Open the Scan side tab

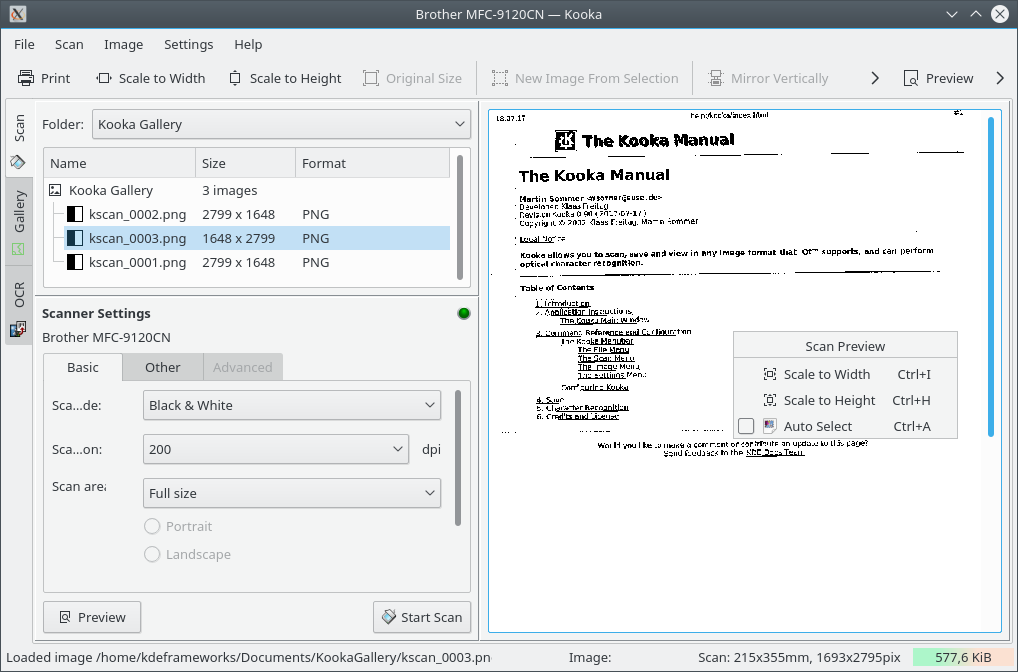pyautogui.click(x=19, y=138)
